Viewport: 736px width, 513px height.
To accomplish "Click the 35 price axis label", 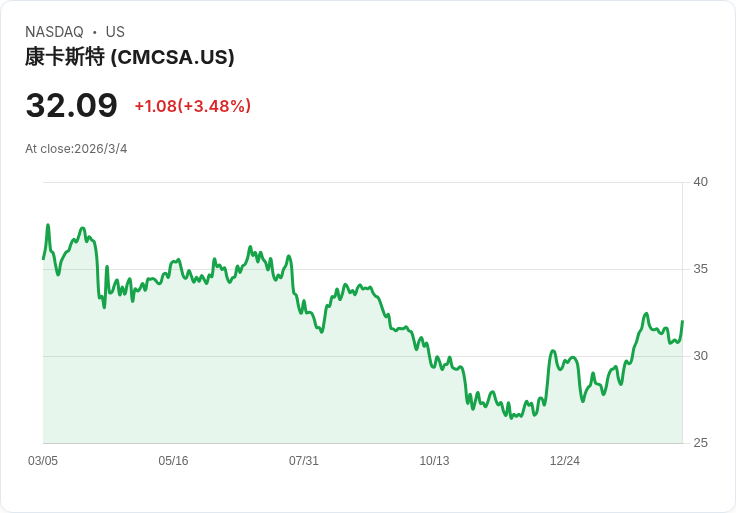I will [700, 269].
